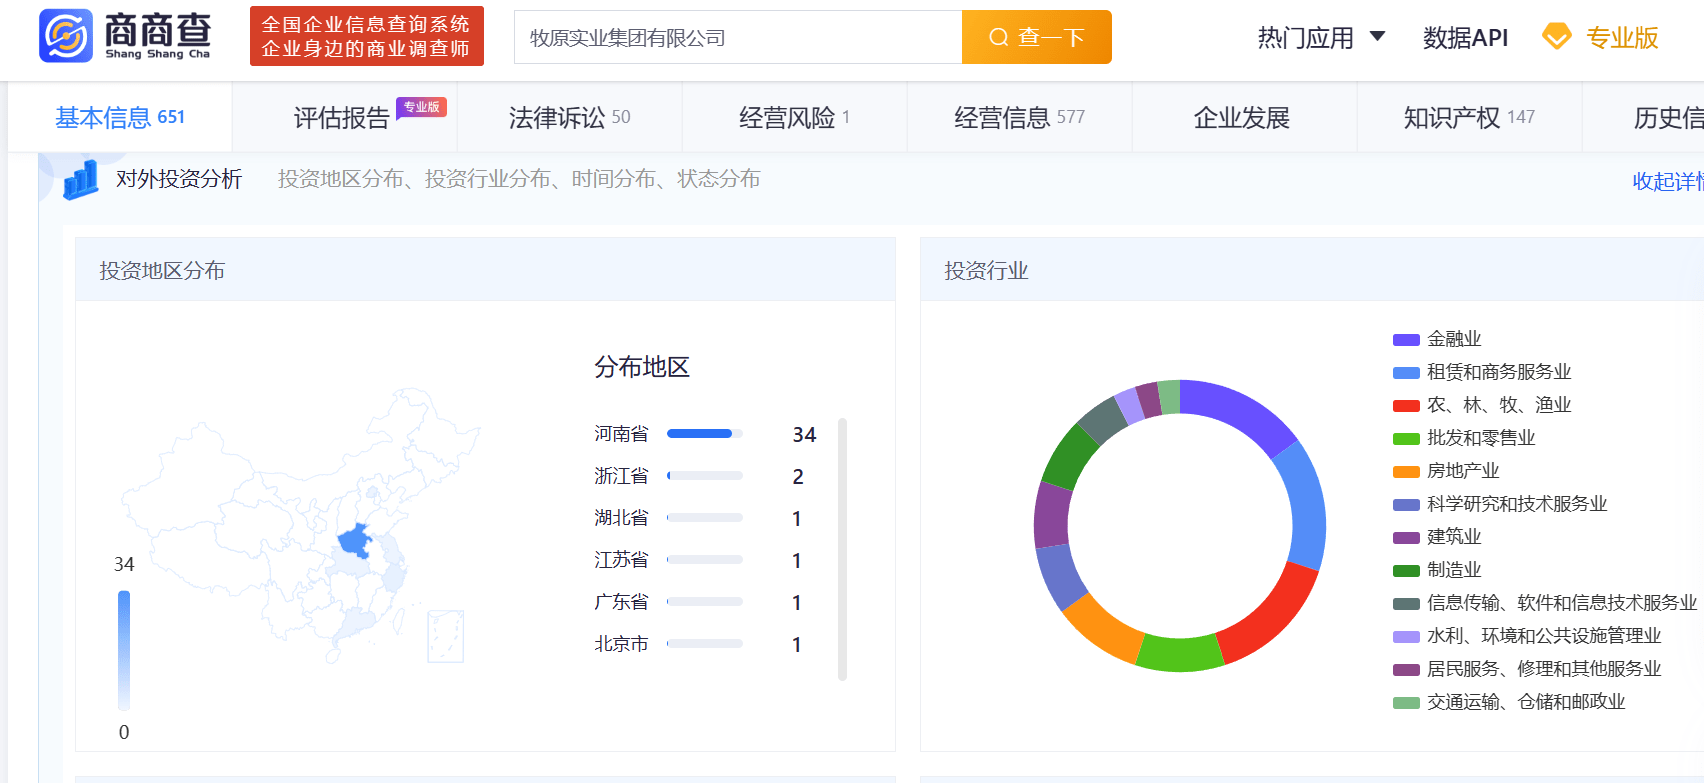The image size is (1704, 783).
Task: Collapse details via 收起详情 link
Action: coord(1667,181)
